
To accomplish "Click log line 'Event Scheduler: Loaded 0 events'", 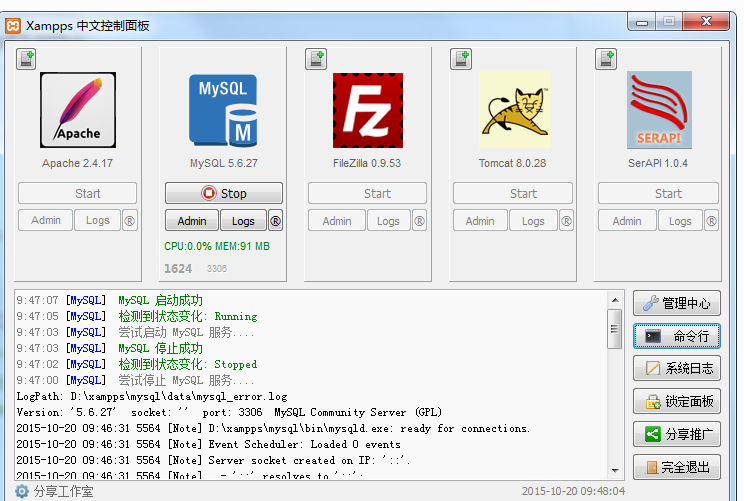I will click(209, 444).
